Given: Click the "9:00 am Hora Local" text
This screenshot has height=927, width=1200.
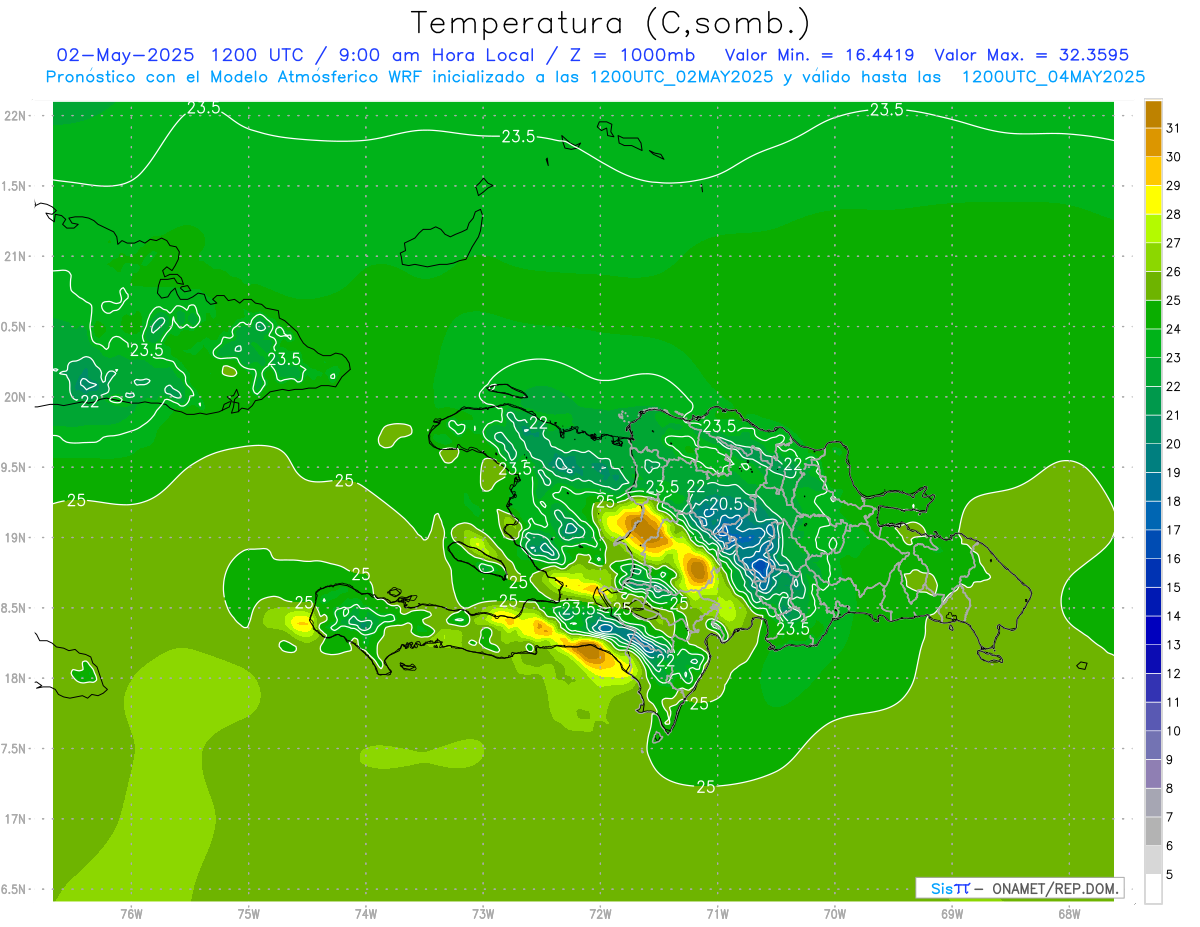Looking at the screenshot, I should pos(438,55).
